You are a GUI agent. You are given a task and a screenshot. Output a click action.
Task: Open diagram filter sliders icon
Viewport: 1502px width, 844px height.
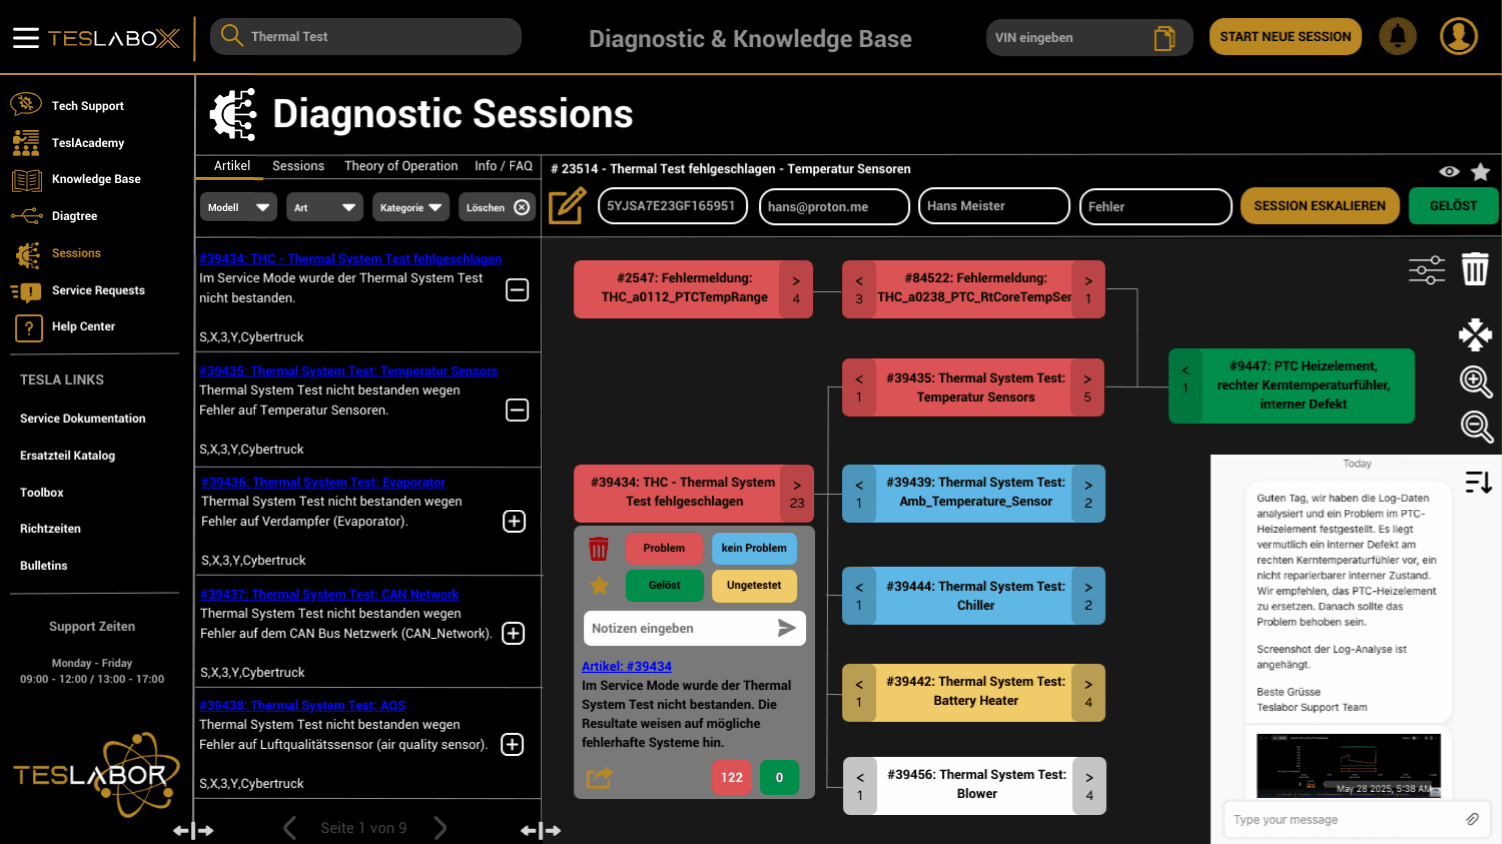tap(1427, 270)
